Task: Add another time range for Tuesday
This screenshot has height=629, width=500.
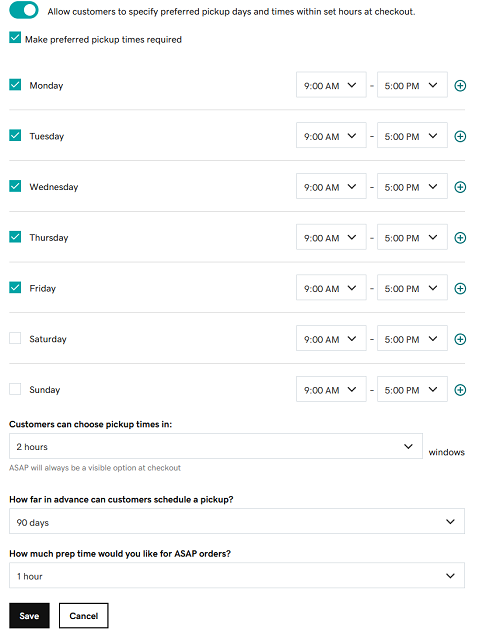Action: click(460, 136)
